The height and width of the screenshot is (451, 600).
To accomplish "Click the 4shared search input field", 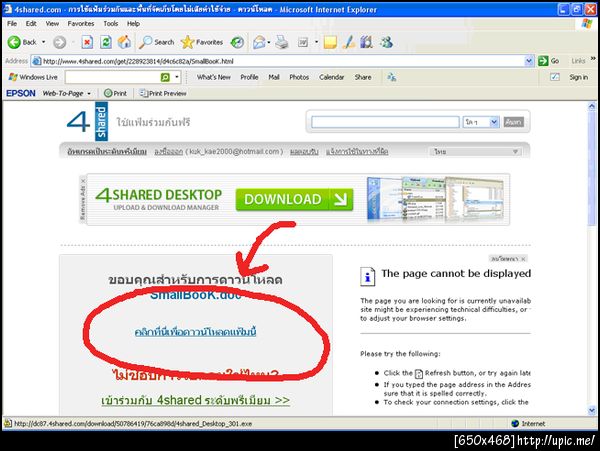I will tap(385, 122).
